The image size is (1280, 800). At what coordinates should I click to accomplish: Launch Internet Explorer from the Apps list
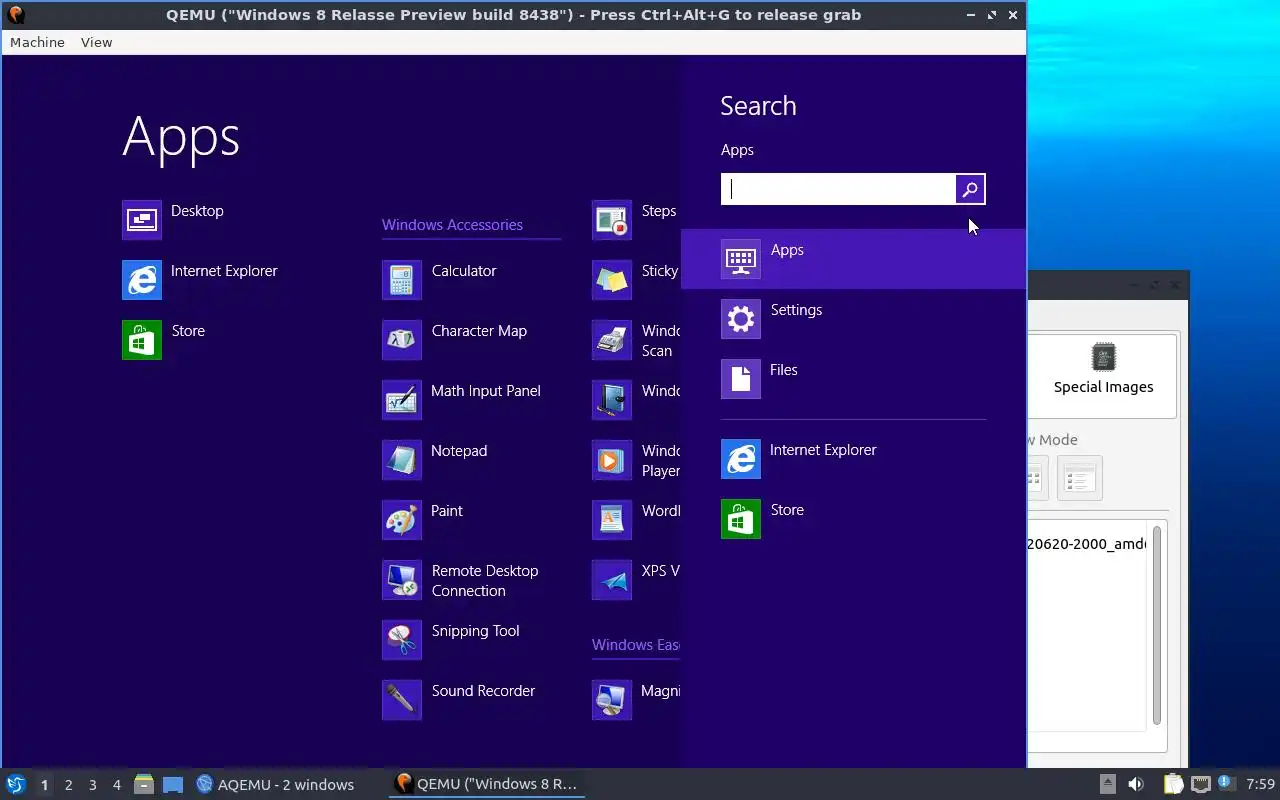[142, 280]
